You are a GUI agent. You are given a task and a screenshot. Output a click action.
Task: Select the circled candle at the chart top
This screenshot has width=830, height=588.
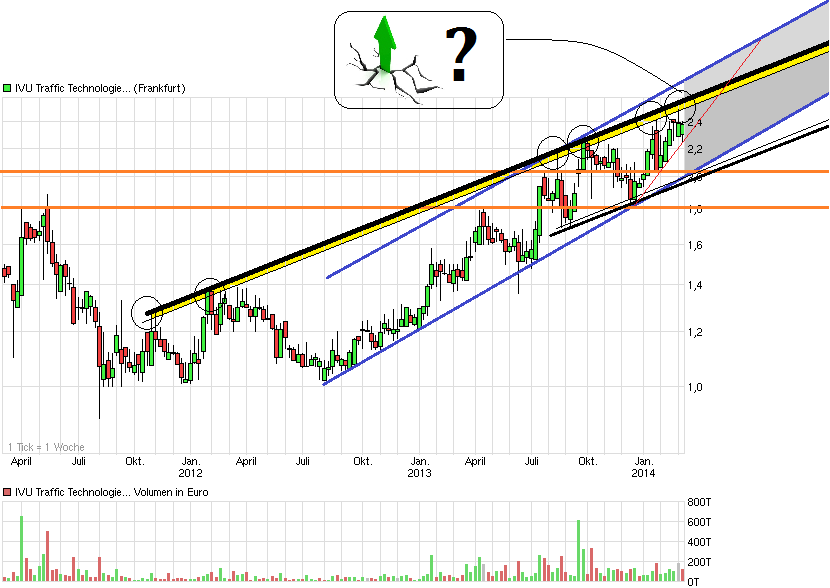pos(678,106)
